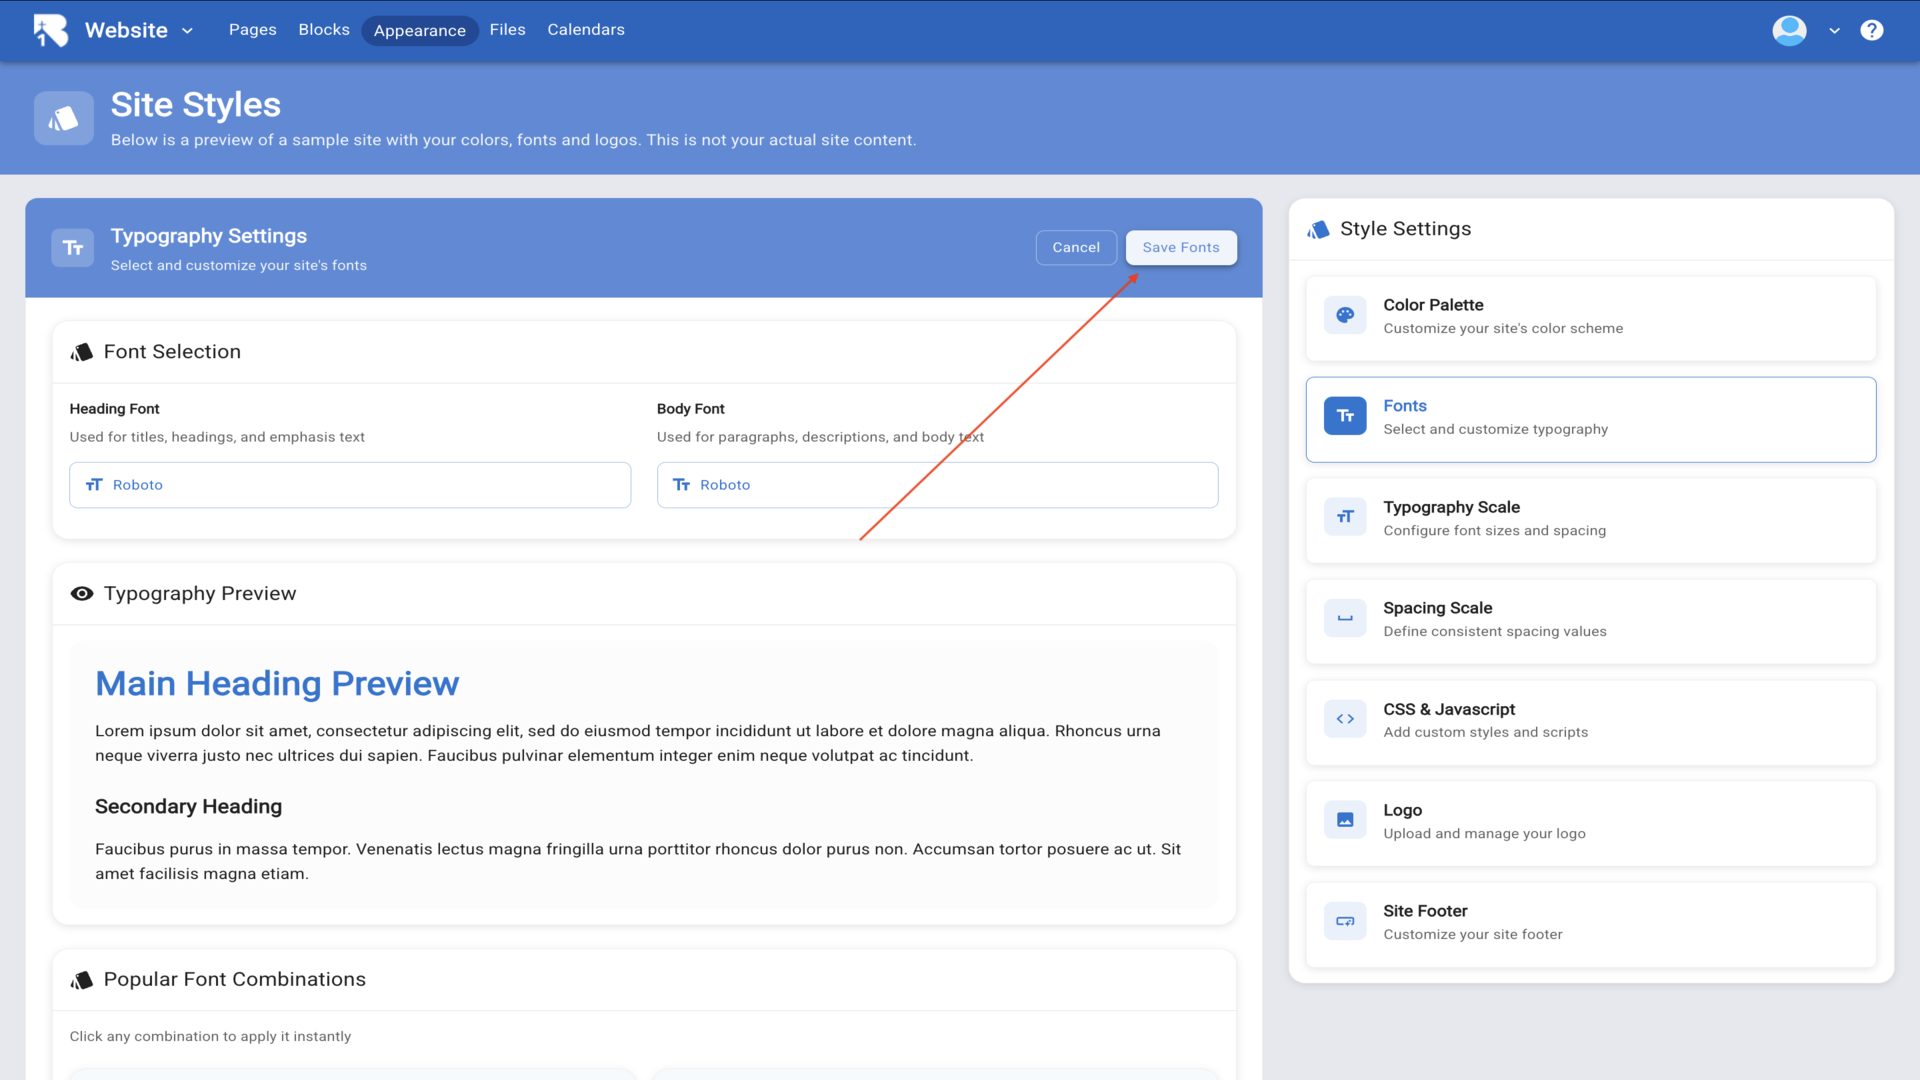
Task: Open the Heading Font Roboto selector
Action: pos(350,485)
